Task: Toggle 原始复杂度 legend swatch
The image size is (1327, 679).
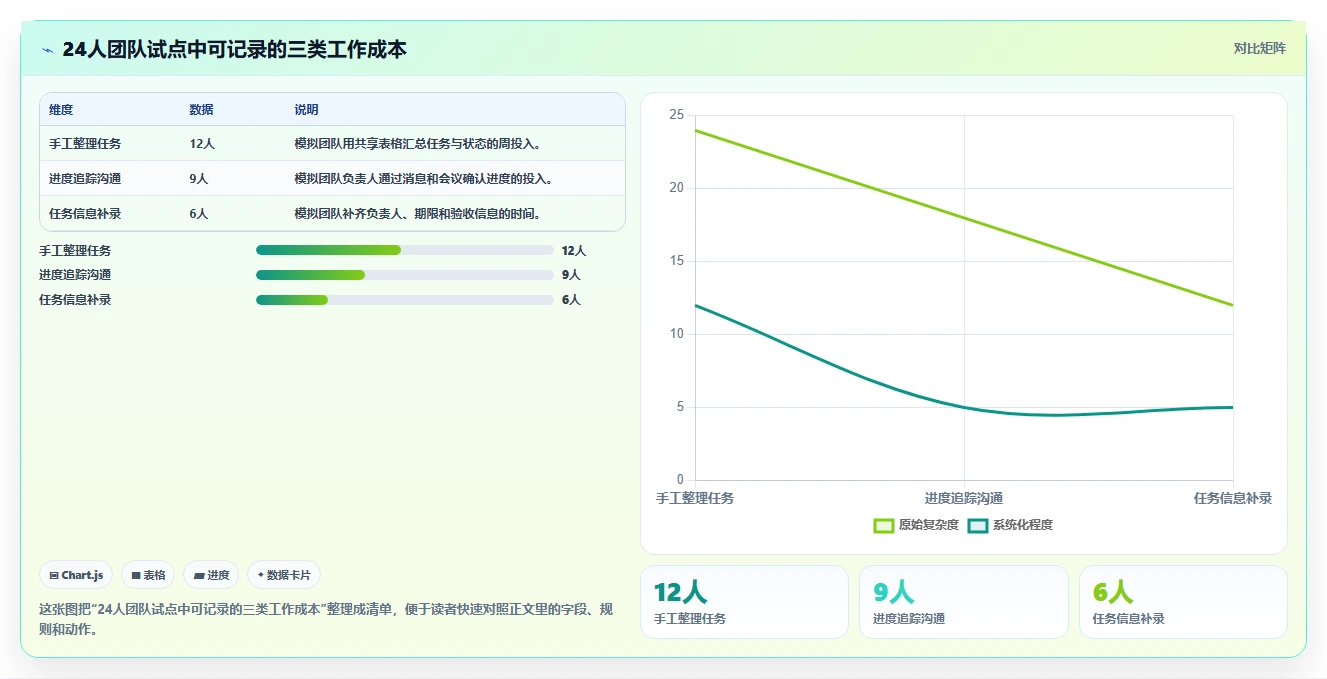Action: [884, 525]
